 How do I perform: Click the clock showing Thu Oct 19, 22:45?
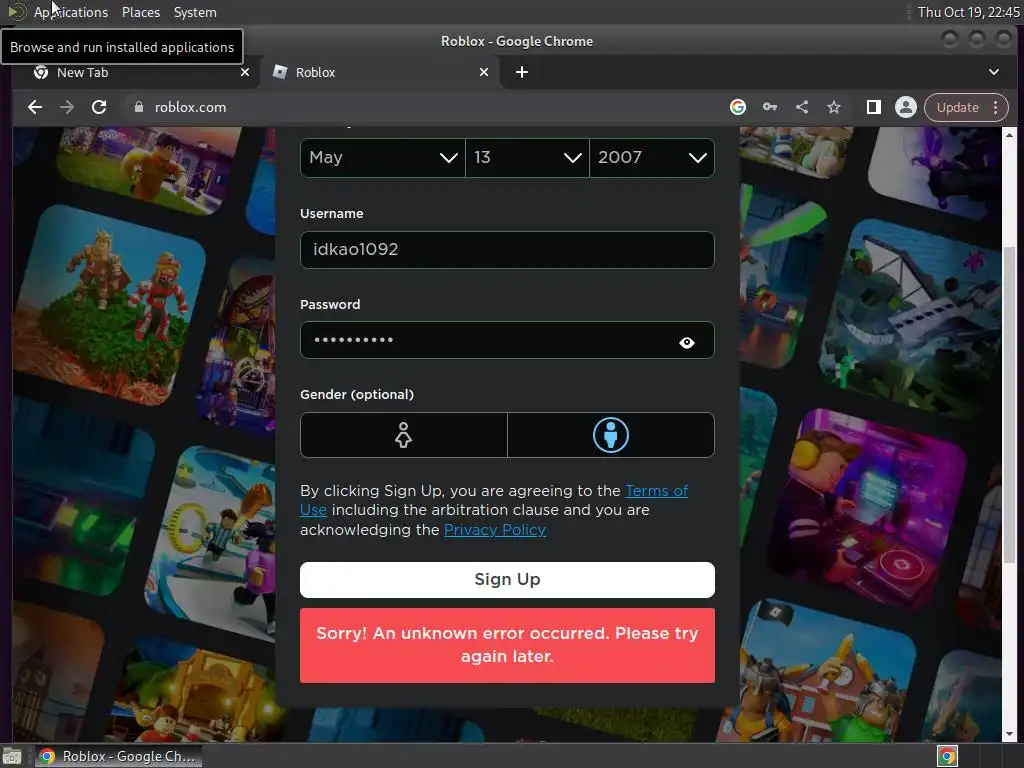pyautogui.click(x=968, y=12)
